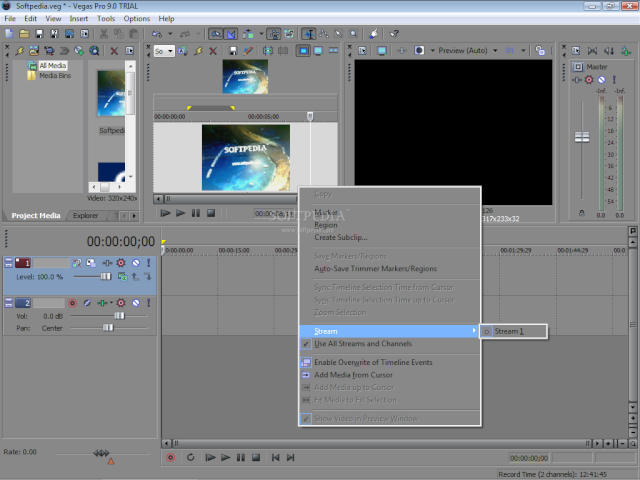The image size is (640, 480).
Task: Click the Remove selected media X icon
Action: [x=114, y=51]
